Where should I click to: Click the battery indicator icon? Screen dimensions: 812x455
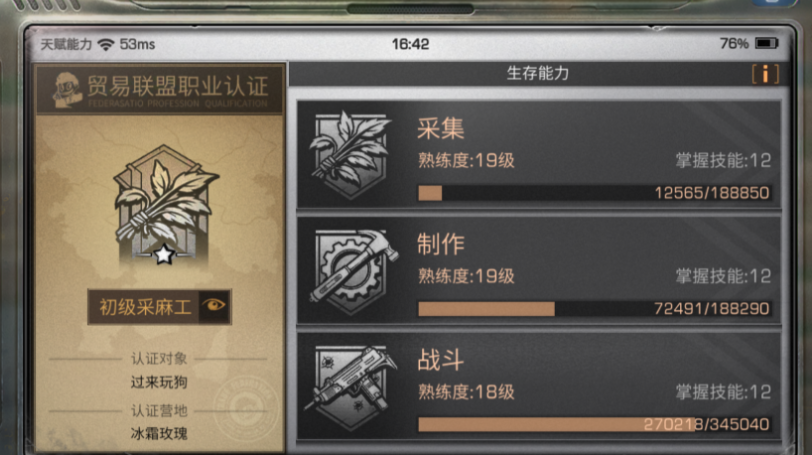766,43
